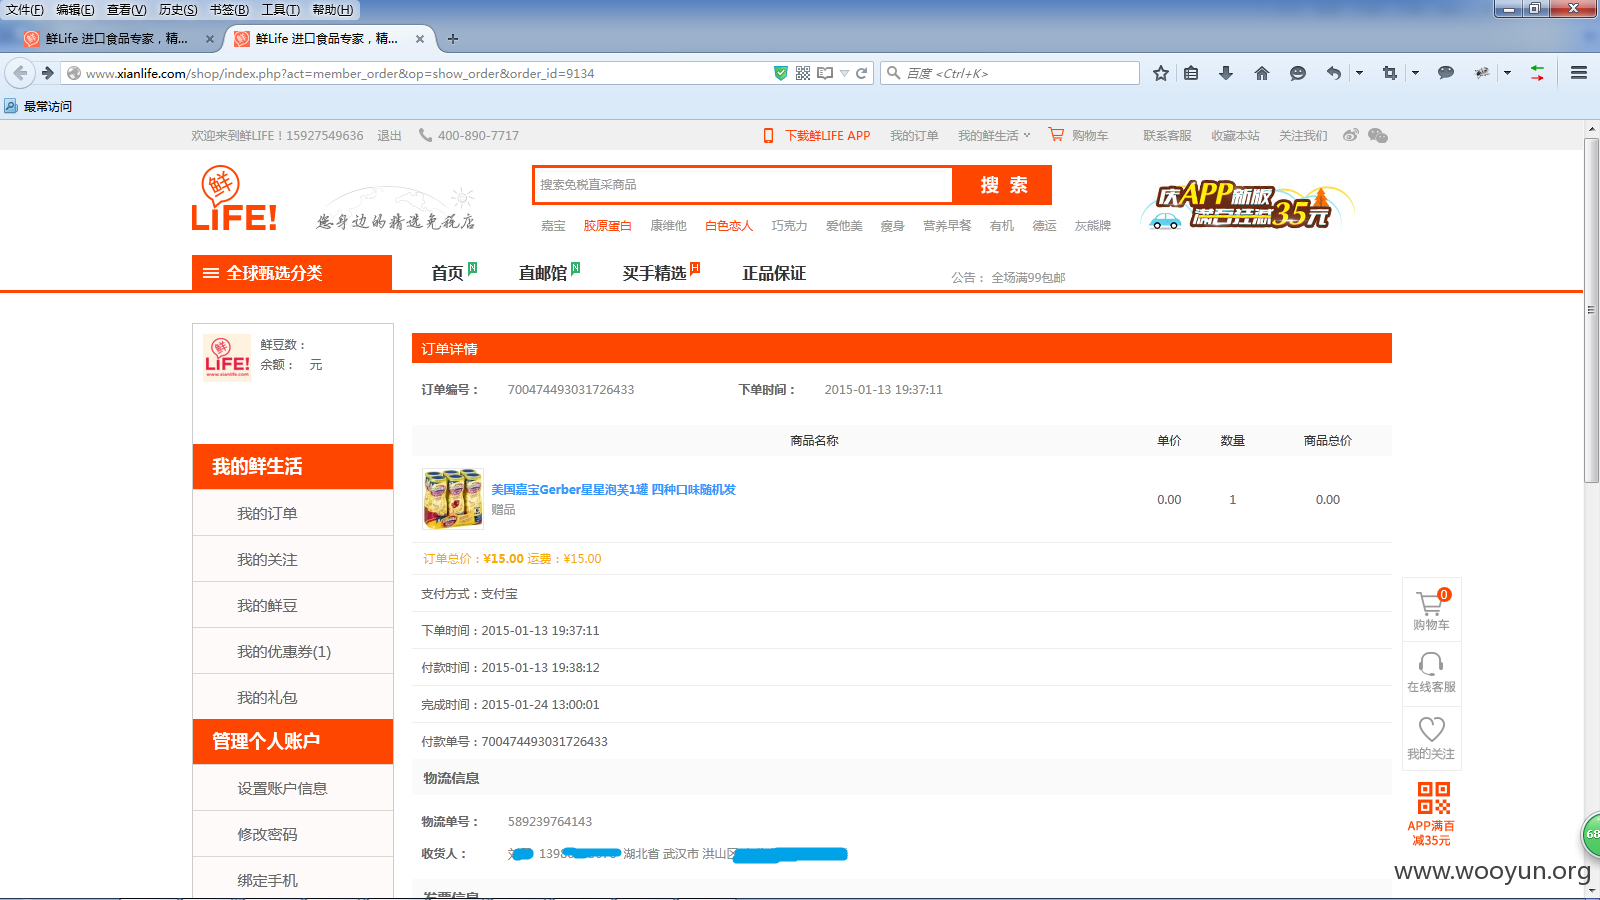Open 在线客服 headset widget

coord(1431,672)
